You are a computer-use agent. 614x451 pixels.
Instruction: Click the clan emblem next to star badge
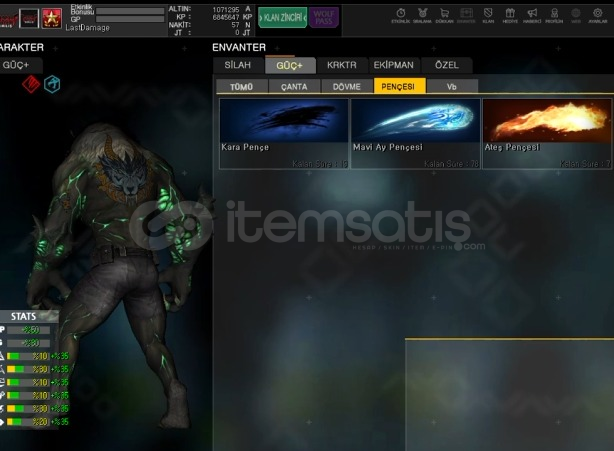point(29,18)
